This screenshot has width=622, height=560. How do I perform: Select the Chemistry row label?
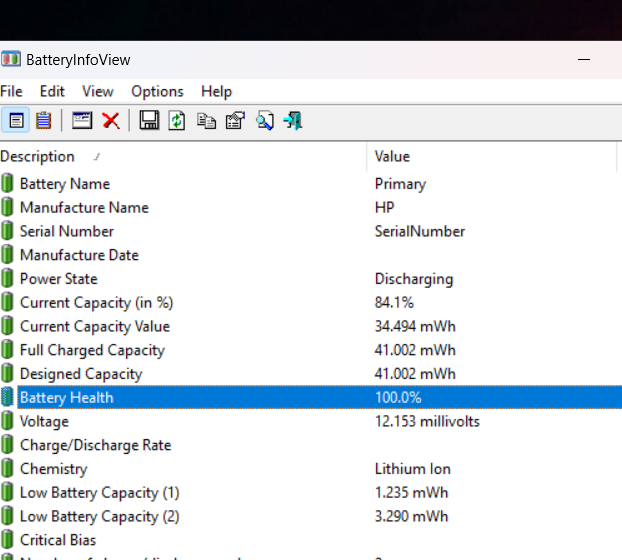point(54,469)
